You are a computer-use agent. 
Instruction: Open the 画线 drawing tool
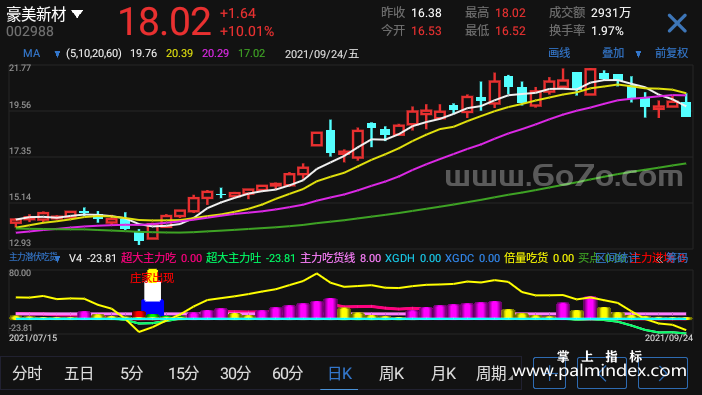(x=559, y=53)
